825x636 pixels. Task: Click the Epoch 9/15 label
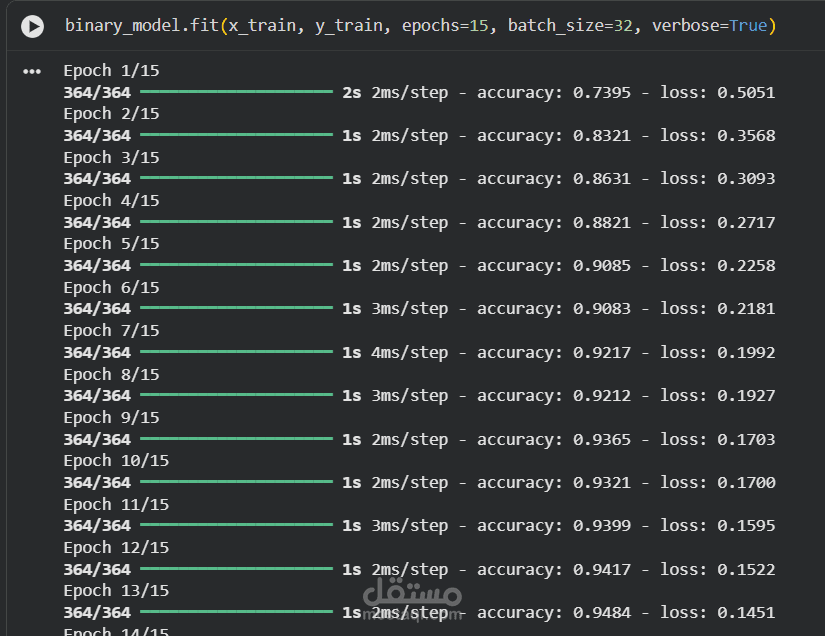point(111,417)
